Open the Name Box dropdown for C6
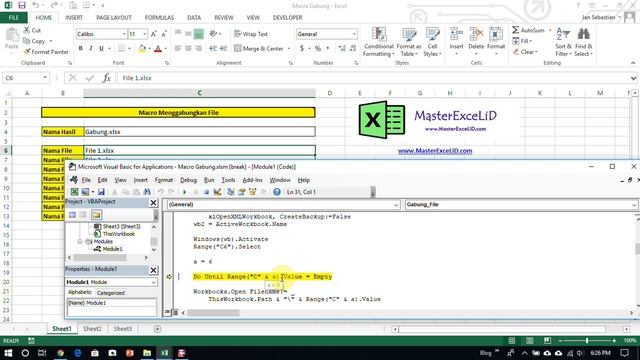This screenshot has width=640, height=360. tap(45, 78)
